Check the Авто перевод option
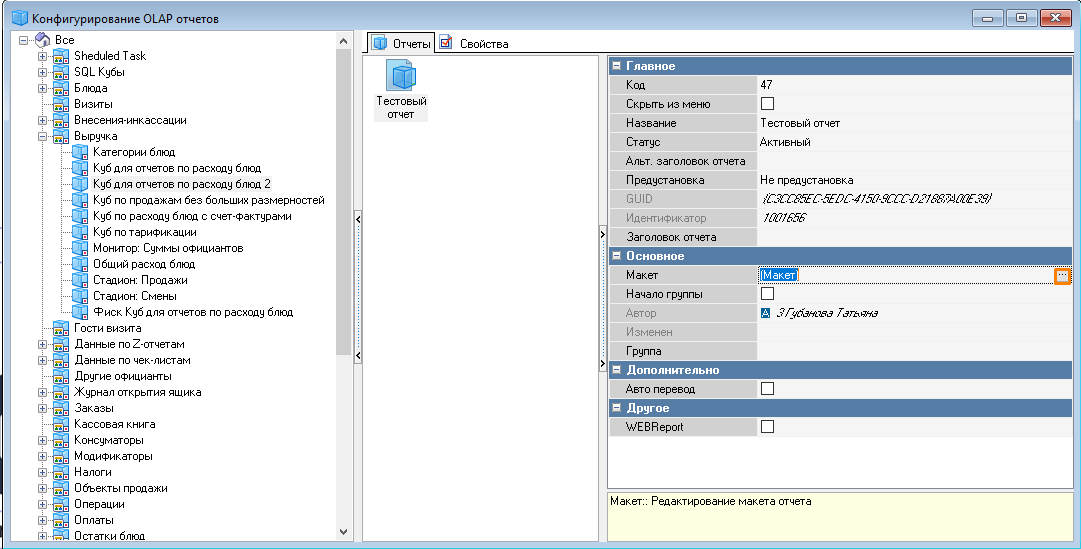Screen dimensions: 1081x549 (768, 389)
